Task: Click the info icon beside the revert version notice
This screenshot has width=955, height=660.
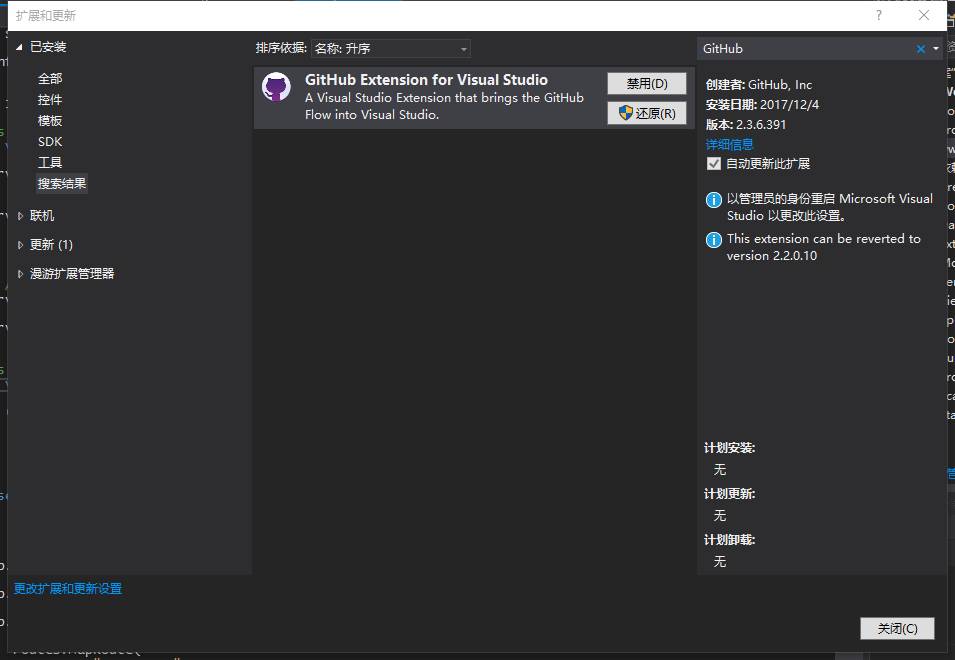Action: [713, 240]
